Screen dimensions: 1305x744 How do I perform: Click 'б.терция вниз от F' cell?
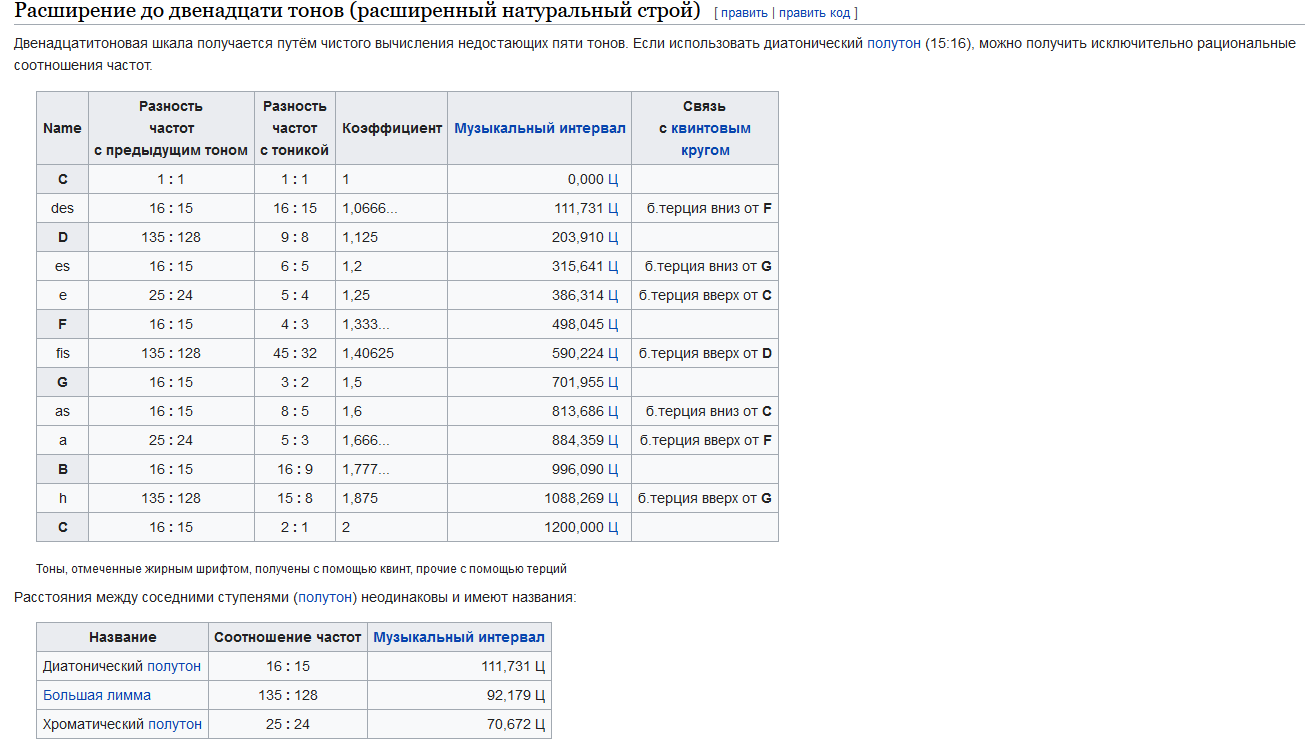click(705, 208)
